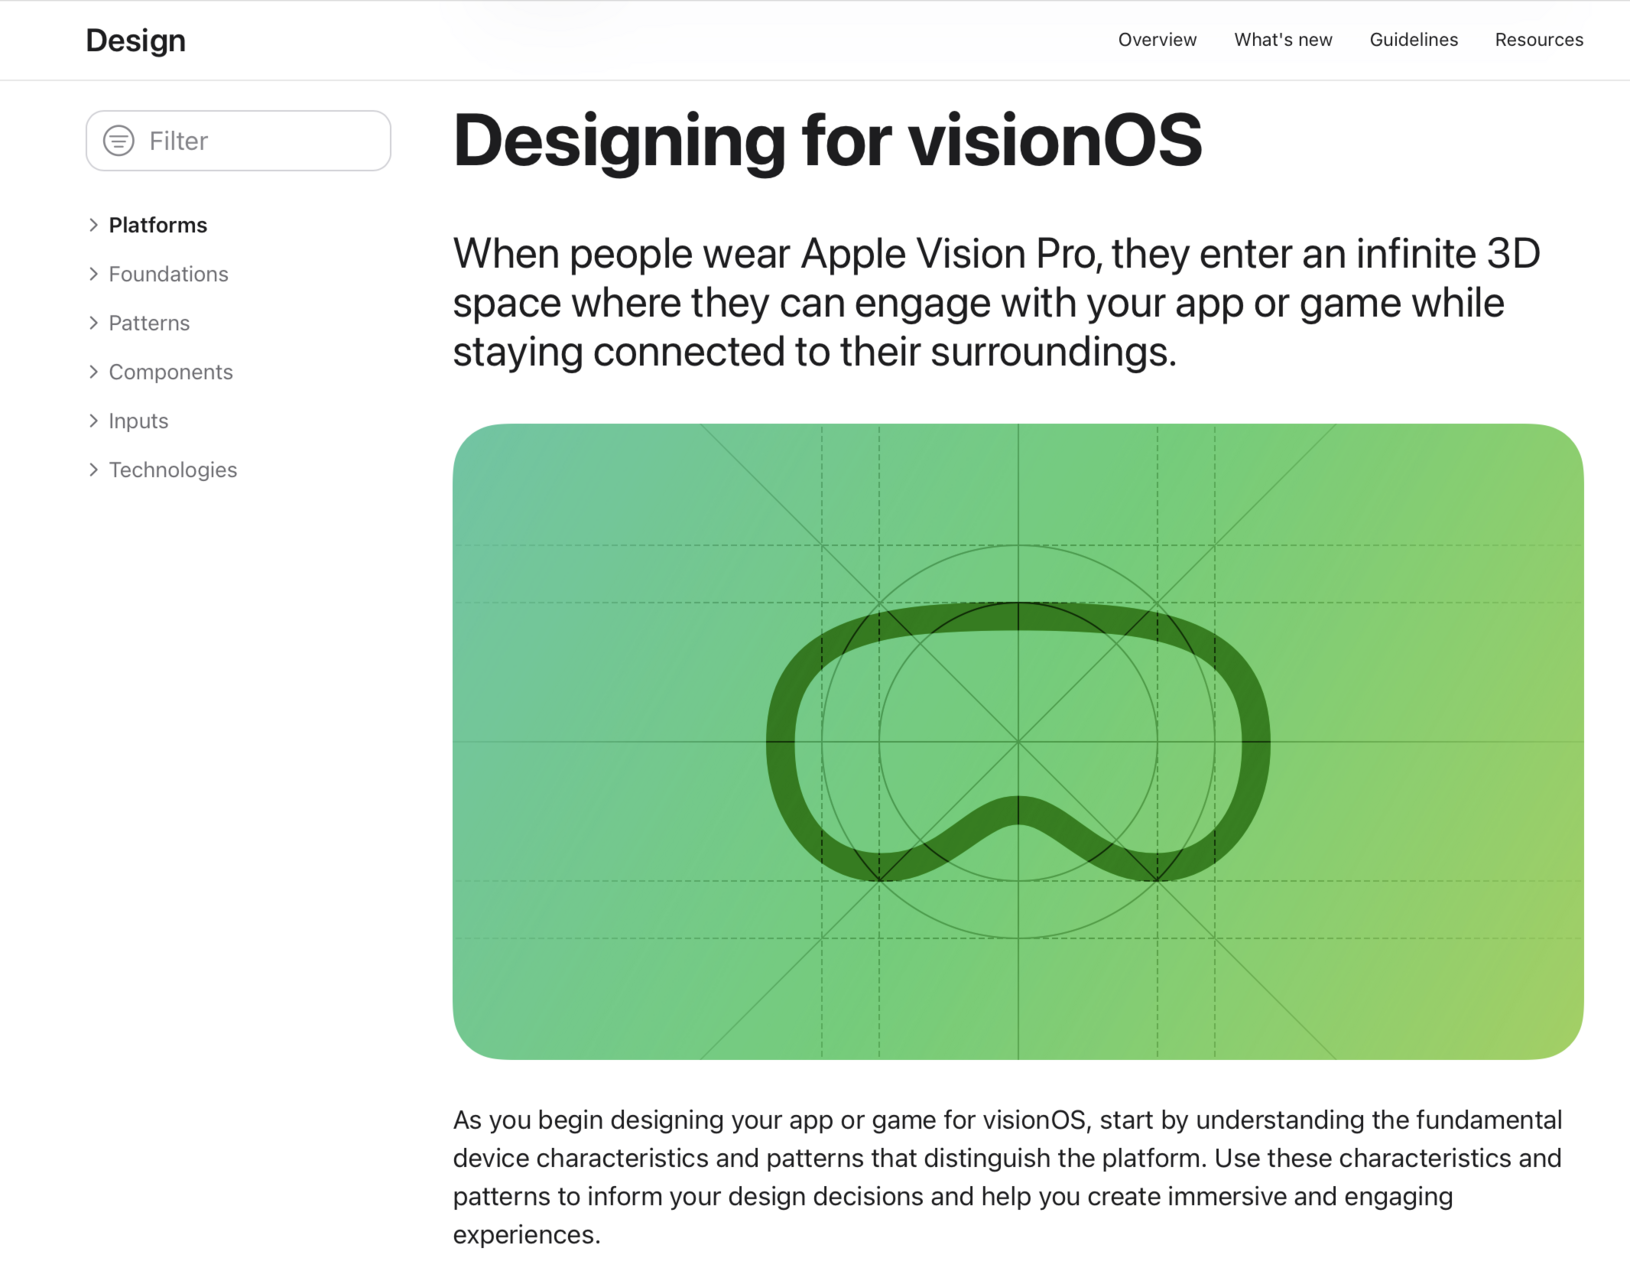Go to the Guidelines nav item
Screen dimensions: 1630x1271
(1413, 40)
